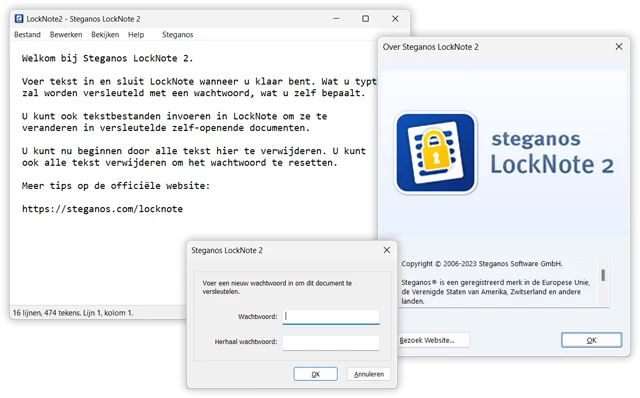Click the line starting 'Voer tekst in en sluit'

coord(199,81)
